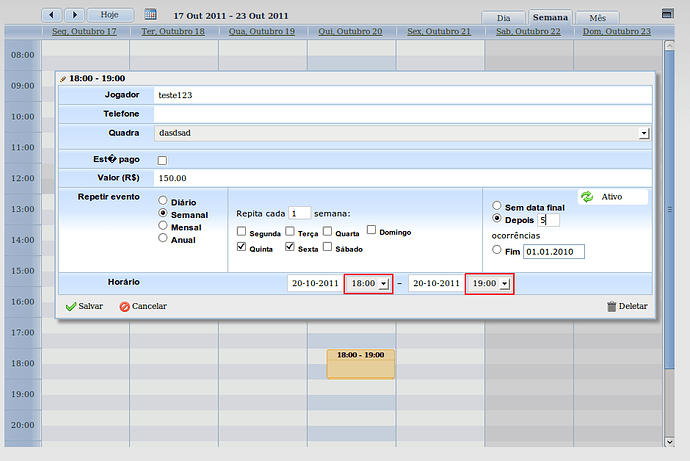Toggle the Está pago checkbox
The width and height of the screenshot is (690, 461).
(162, 161)
